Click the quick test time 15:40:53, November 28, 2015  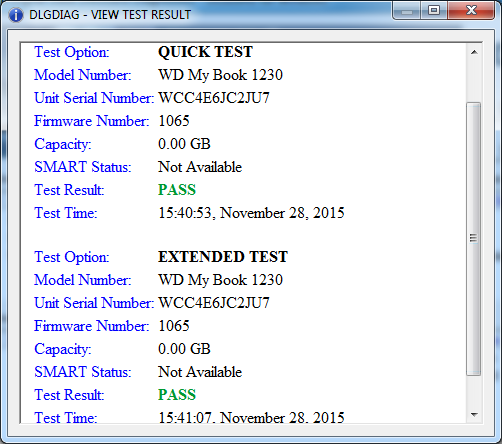coord(251,213)
